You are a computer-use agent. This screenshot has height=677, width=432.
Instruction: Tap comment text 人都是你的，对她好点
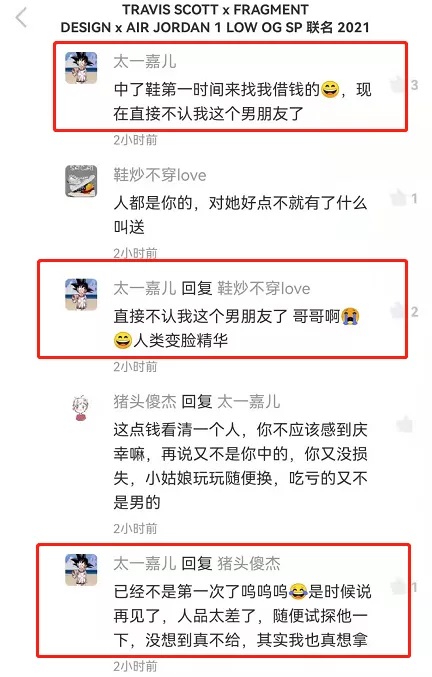tap(240, 215)
